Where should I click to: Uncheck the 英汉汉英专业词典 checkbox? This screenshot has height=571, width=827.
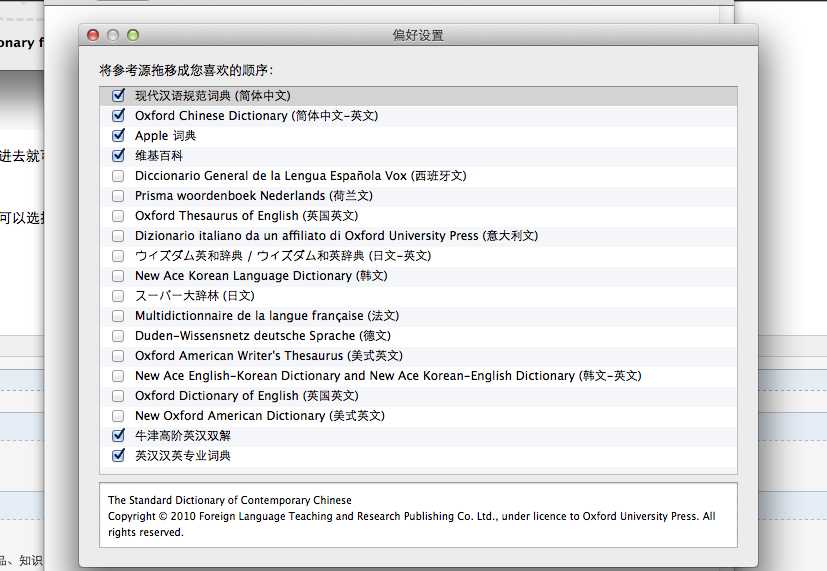(x=118, y=456)
